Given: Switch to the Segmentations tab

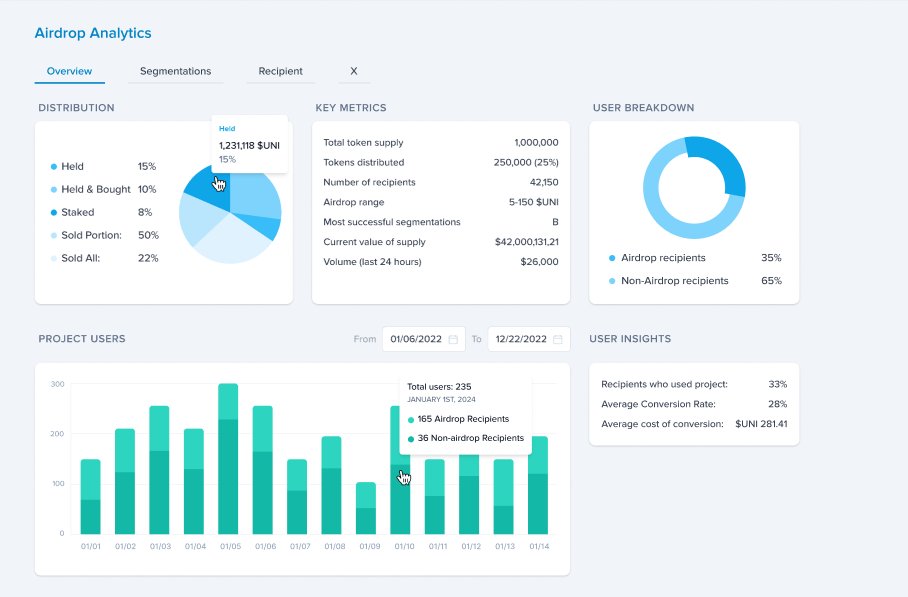Looking at the screenshot, I should [x=175, y=71].
